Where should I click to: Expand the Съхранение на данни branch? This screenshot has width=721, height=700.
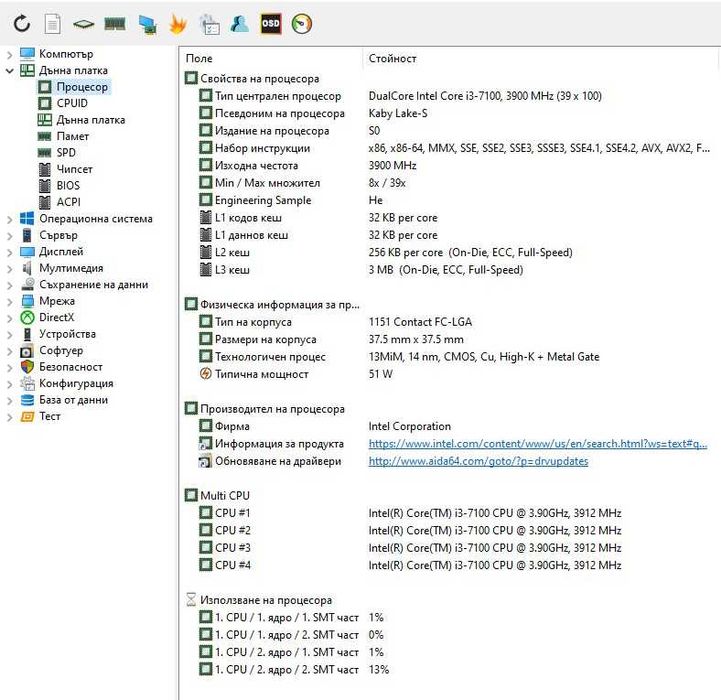[x=9, y=285]
